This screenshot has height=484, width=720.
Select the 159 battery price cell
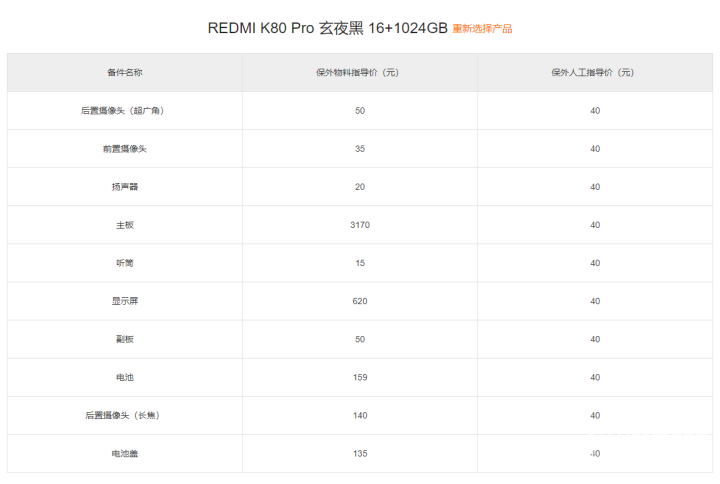click(x=360, y=377)
